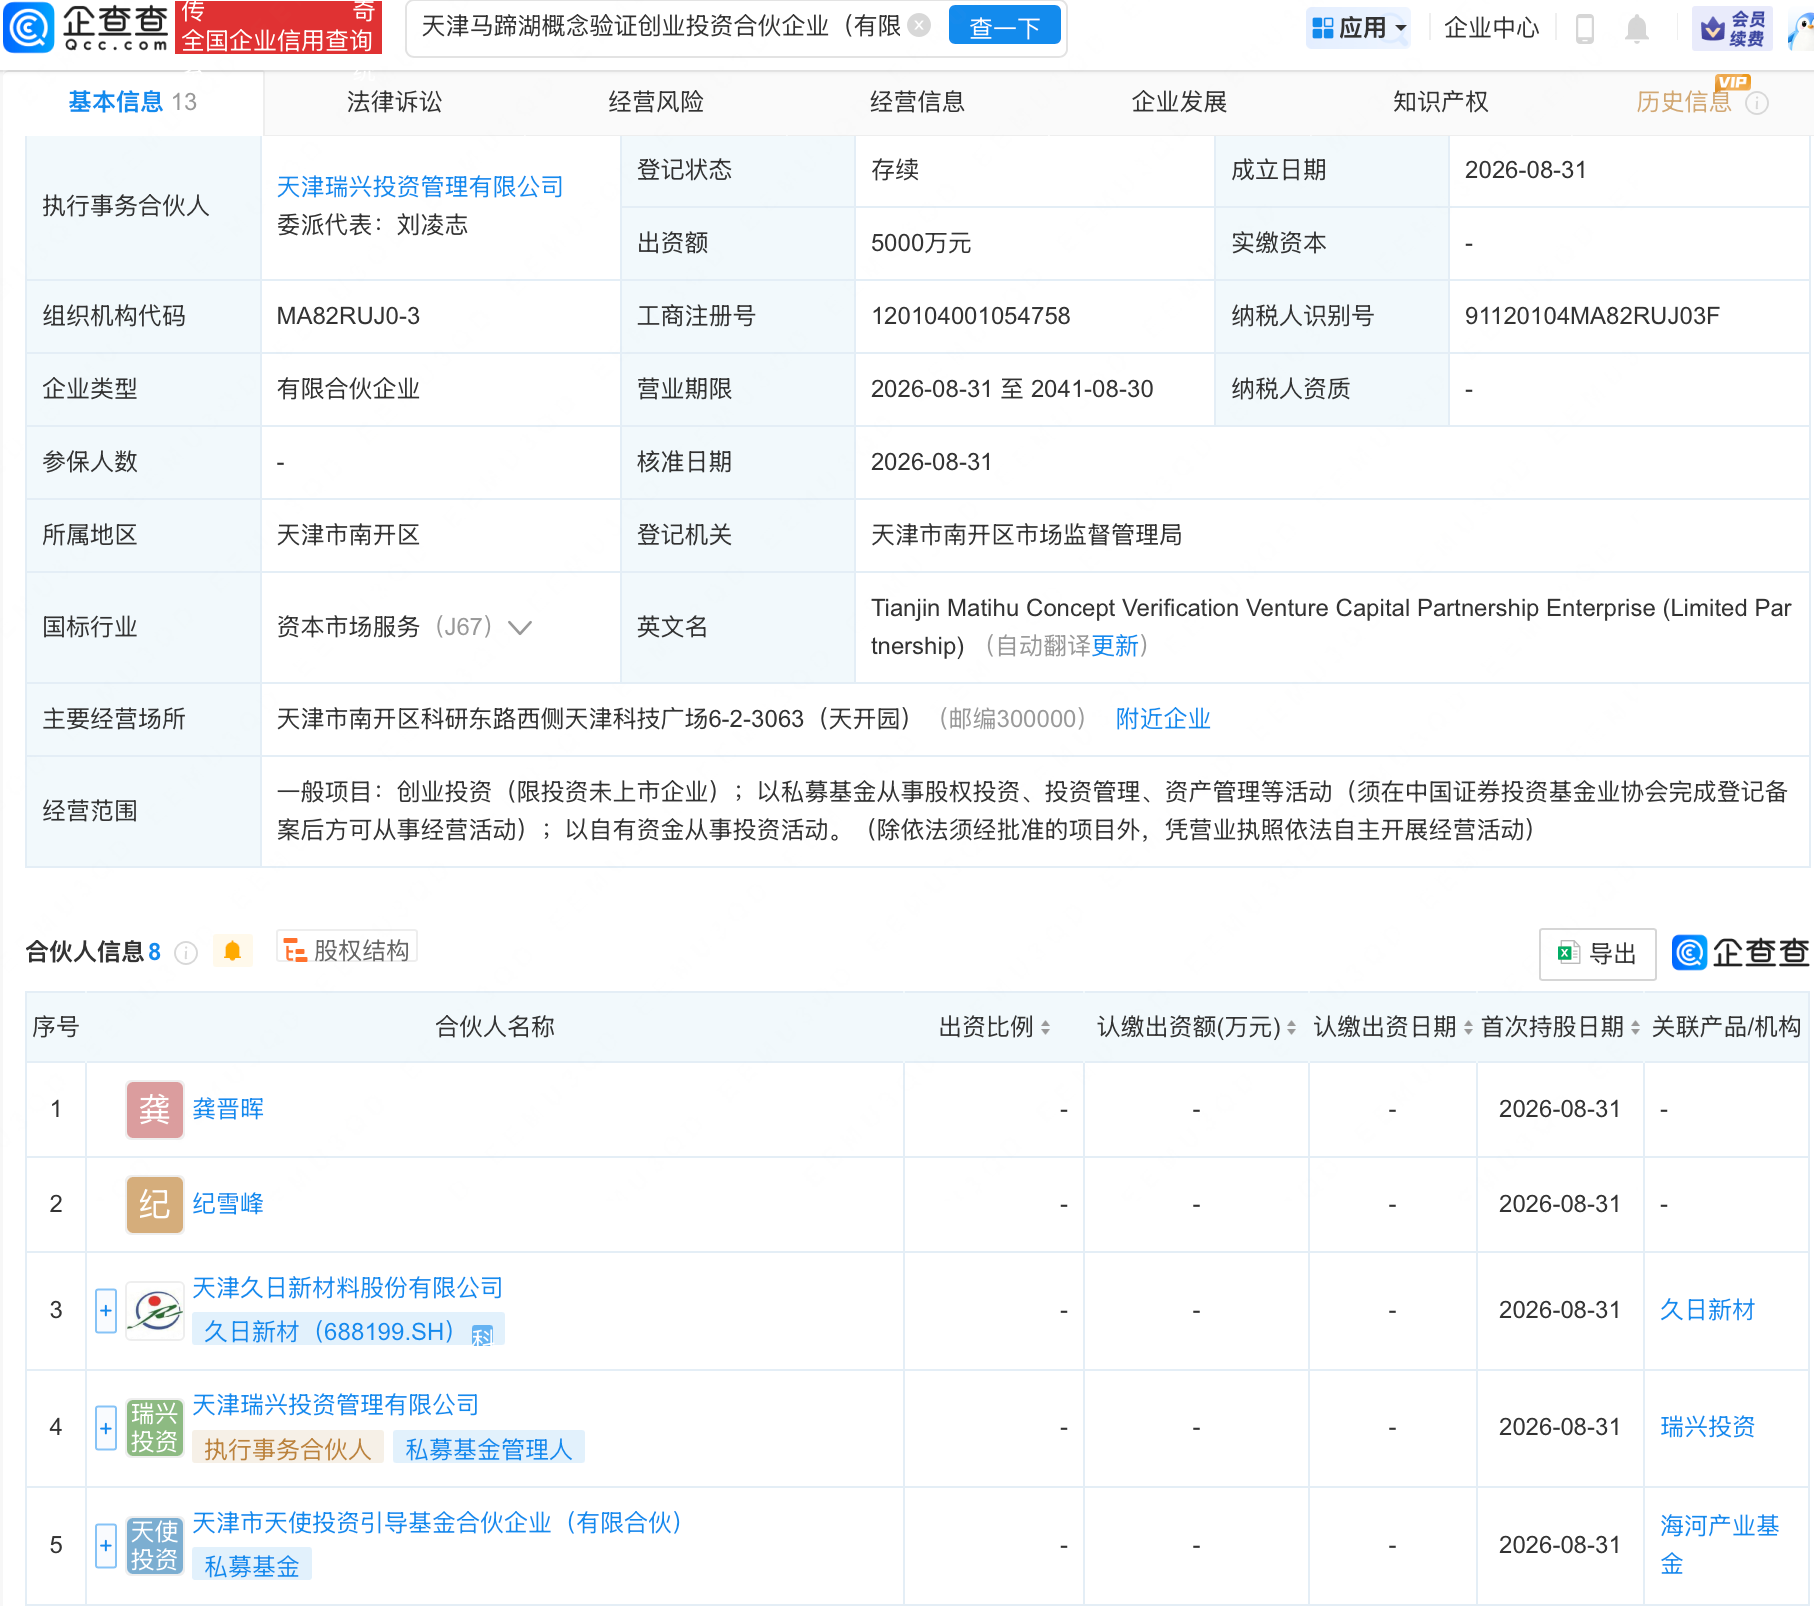Open the 应用 dropdown menu
Image resolution: width=1814 pixels, height=1606 pixels.
[x=1359, y=28]
